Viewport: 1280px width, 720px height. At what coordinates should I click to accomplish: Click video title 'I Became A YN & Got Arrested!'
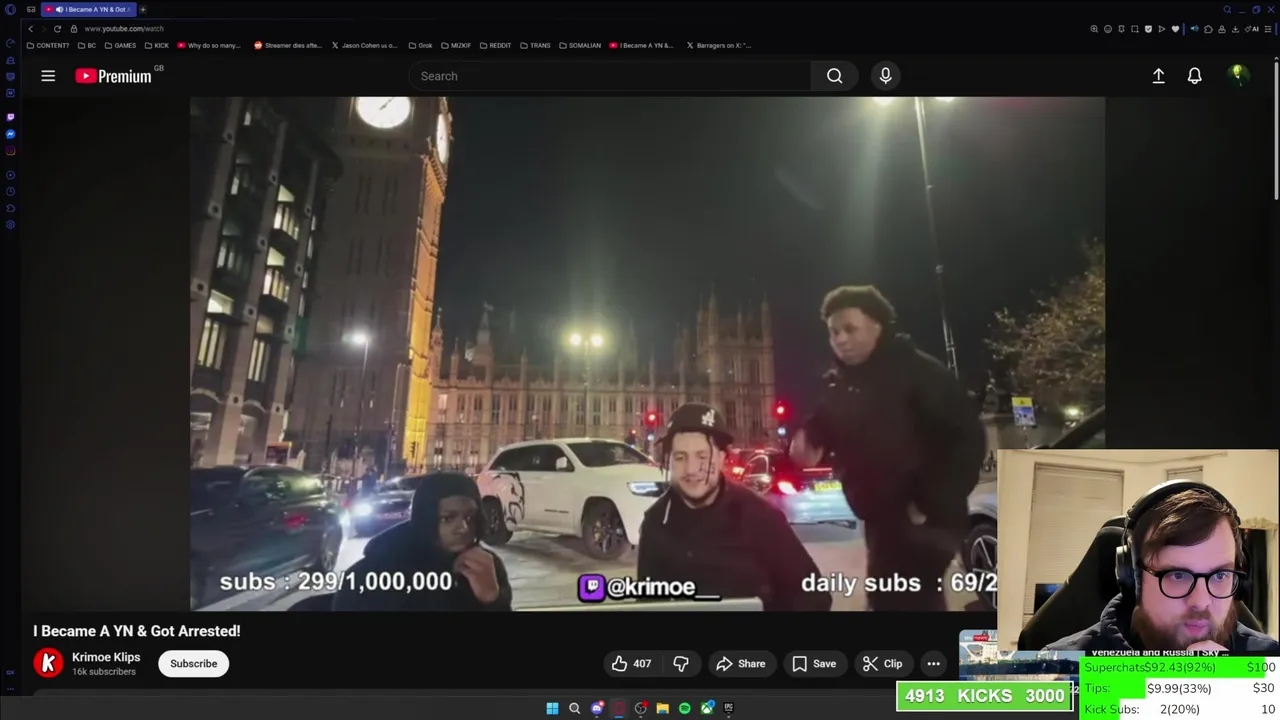pyautogui.click(x=137, y=631)
